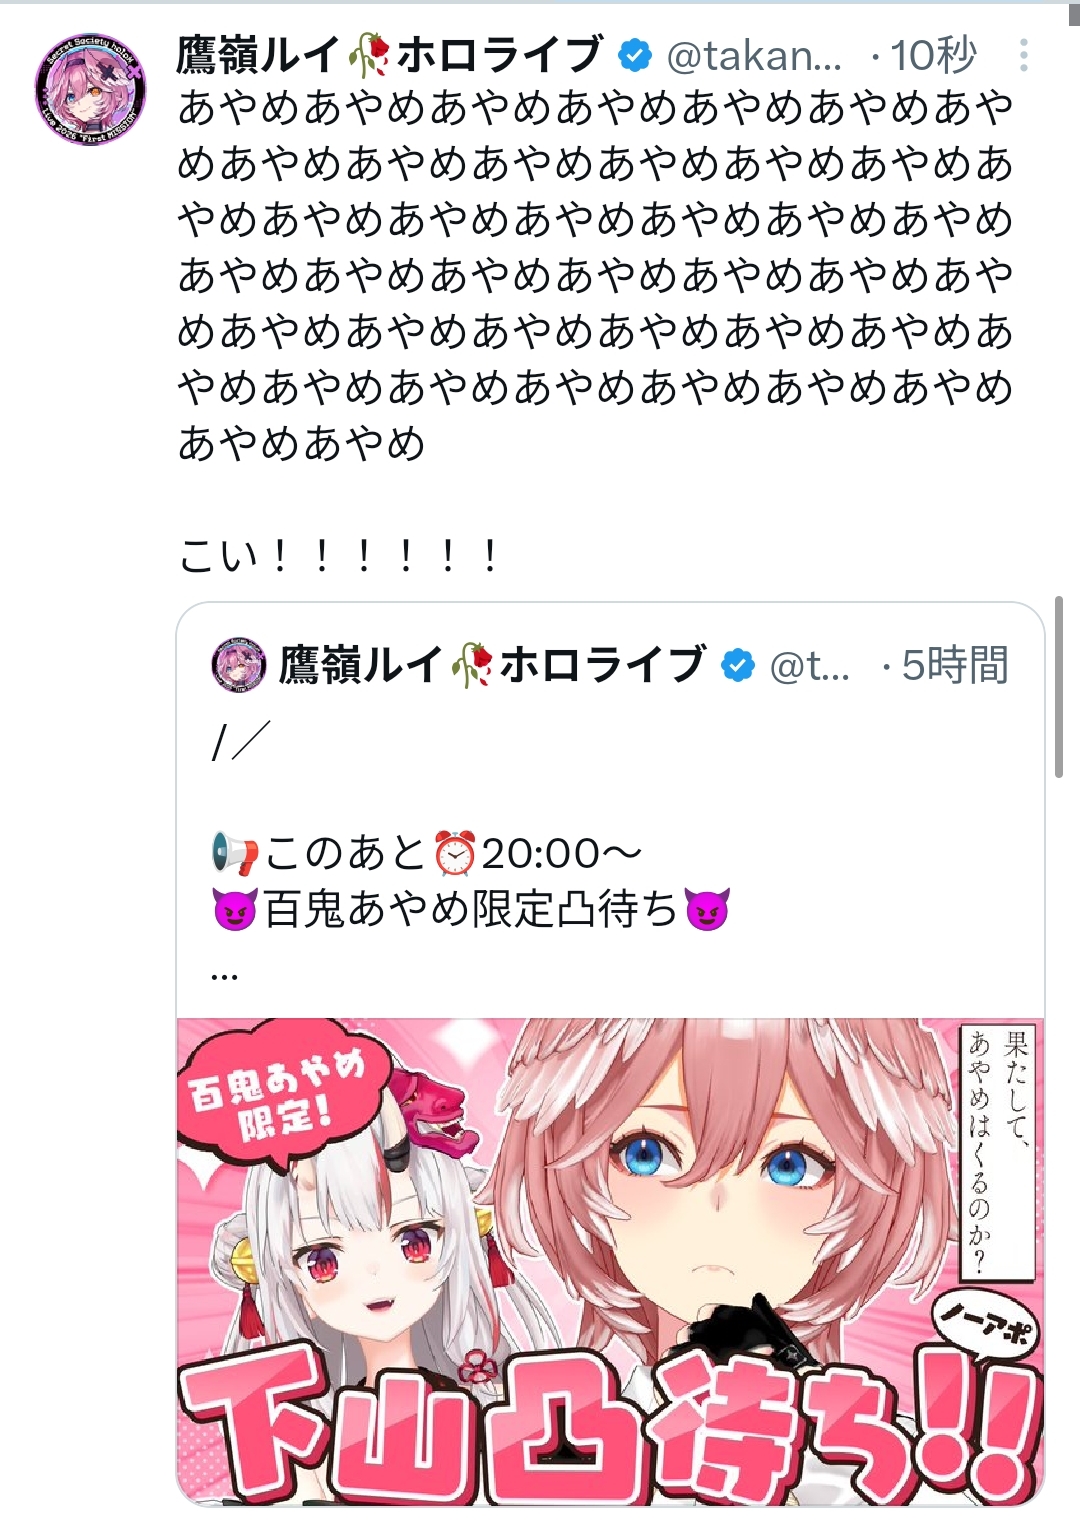Expand the quoted tweet's truncated text ellipsis
This screenshot has height=1520, width=1080.
tap(225, 974)
